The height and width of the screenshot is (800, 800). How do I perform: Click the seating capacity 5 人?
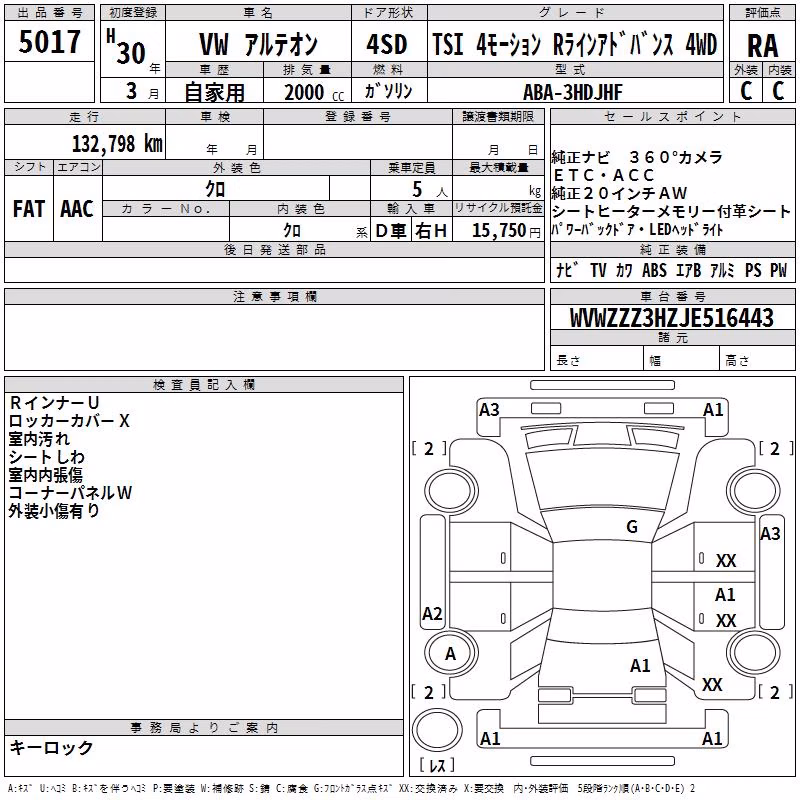click(x=430, y=190)
